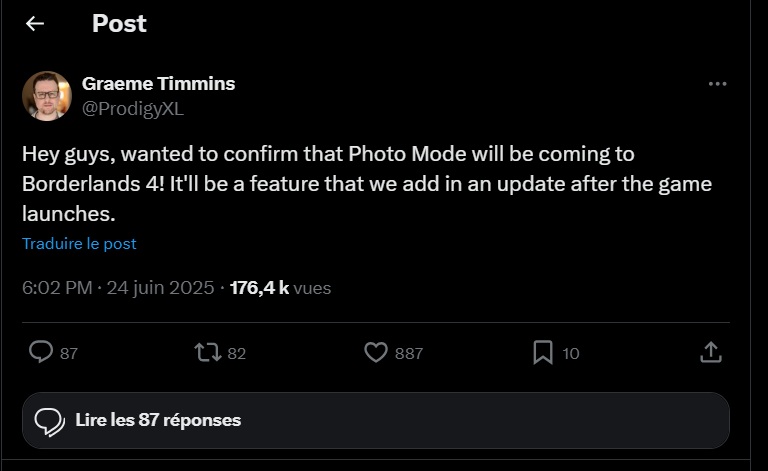Viewport: 768px width, 471px height.
Task: Share the post via the upload icon
Action: pyautogui.click(x=711, y=353)
